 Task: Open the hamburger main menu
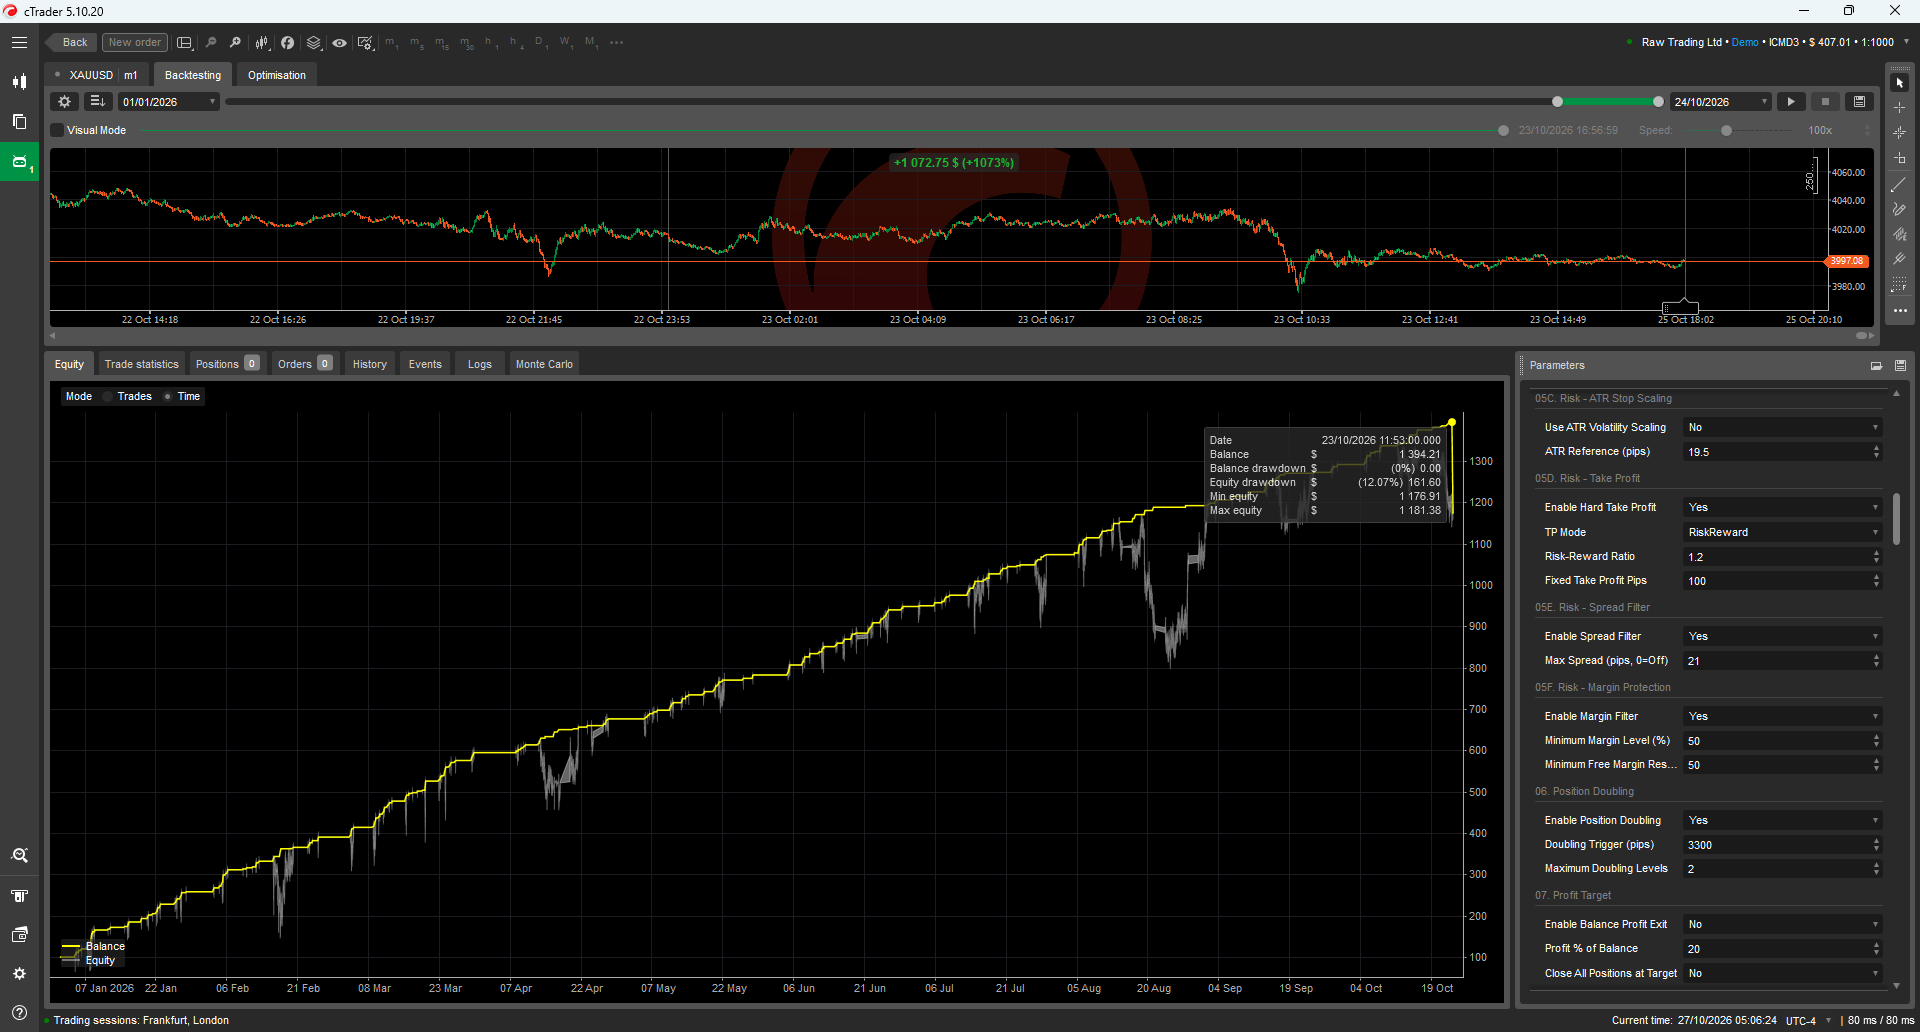click(x=19, y=42)
